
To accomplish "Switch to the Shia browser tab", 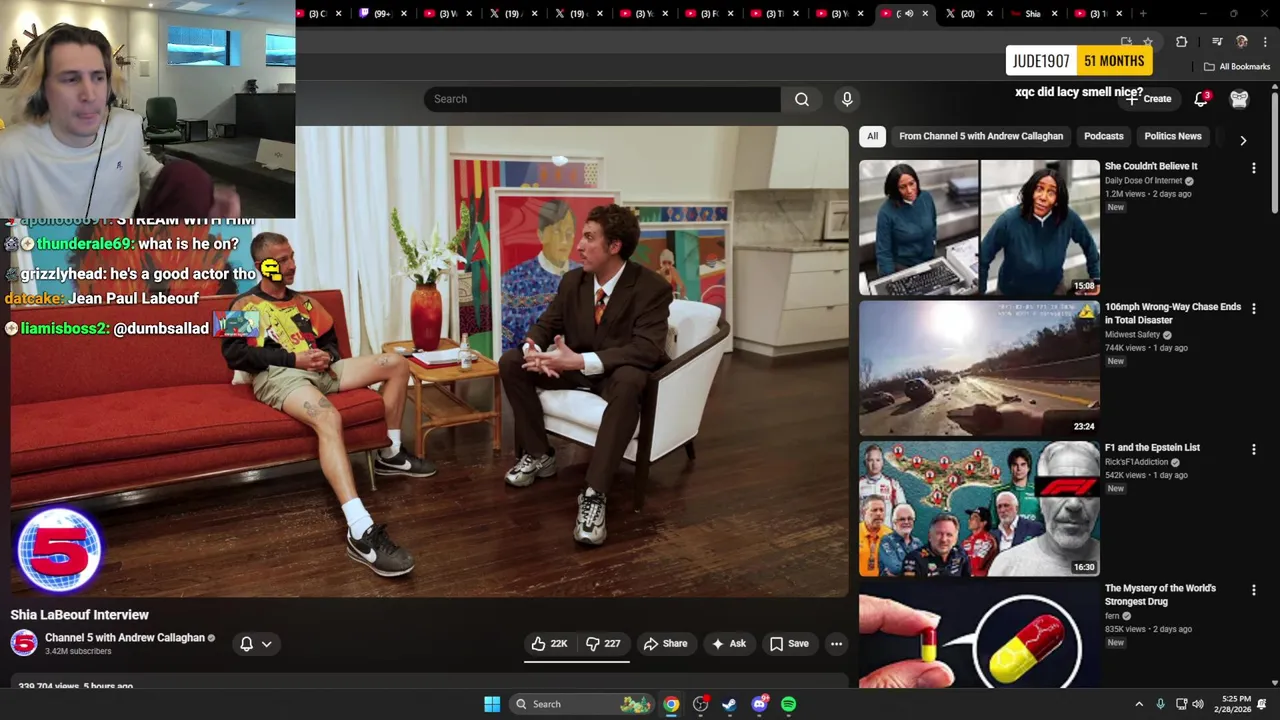I will [x=1033, y=14].
